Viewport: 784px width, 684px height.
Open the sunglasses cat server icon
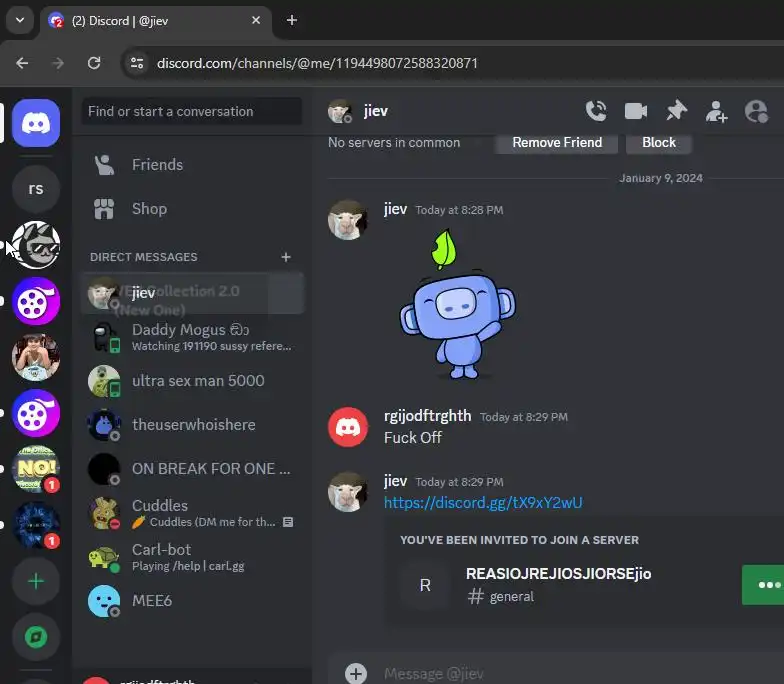[x=36, y=245]
